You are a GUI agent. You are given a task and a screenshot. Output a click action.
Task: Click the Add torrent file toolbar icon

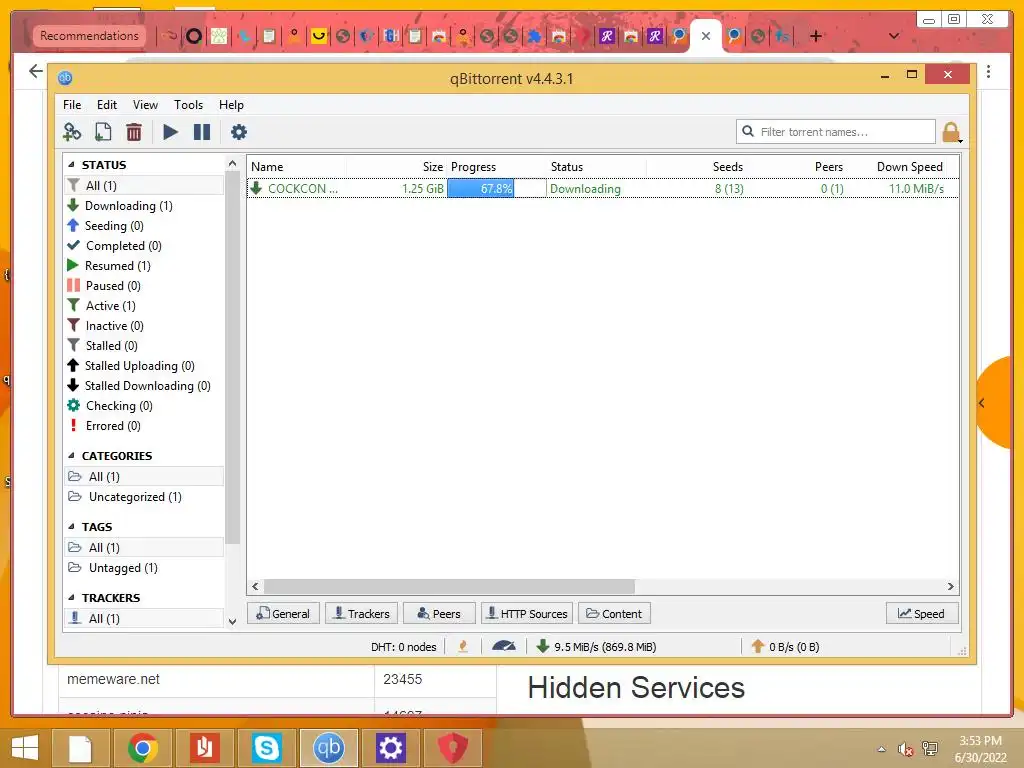tap(103, 132)
